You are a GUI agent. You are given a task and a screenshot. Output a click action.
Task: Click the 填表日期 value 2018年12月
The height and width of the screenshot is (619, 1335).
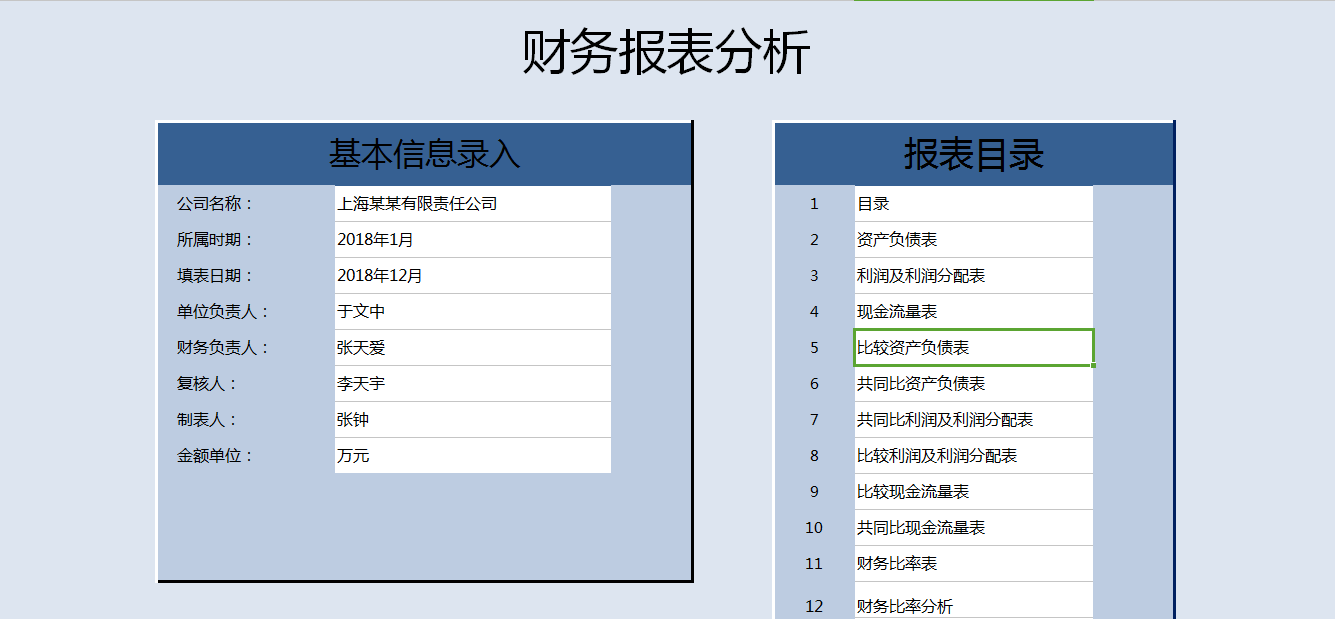click(473, 276)
